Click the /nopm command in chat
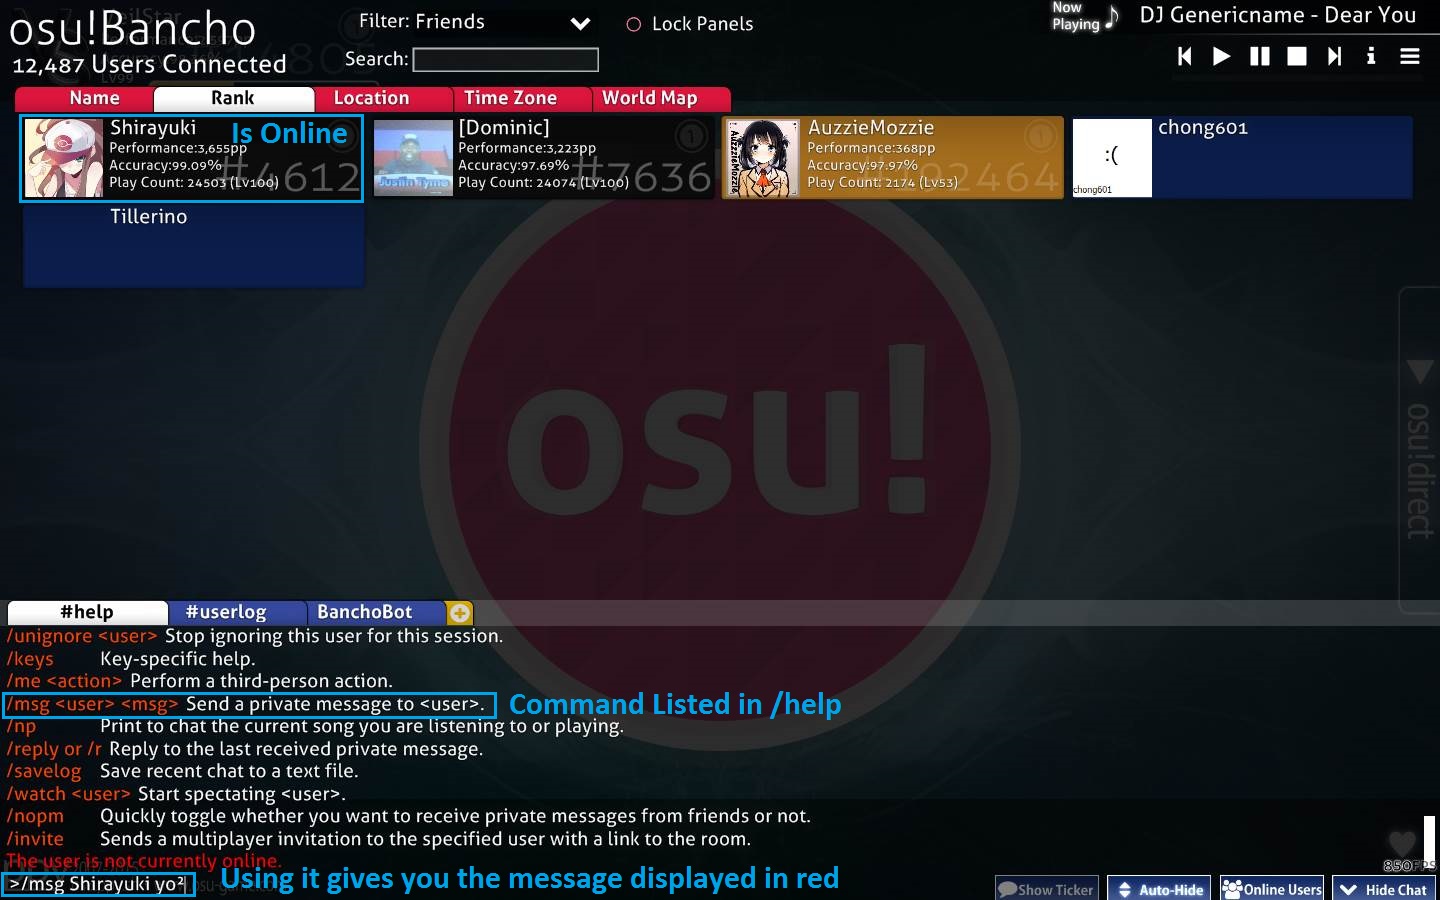1440x900 pixels. tap(35, 816)
